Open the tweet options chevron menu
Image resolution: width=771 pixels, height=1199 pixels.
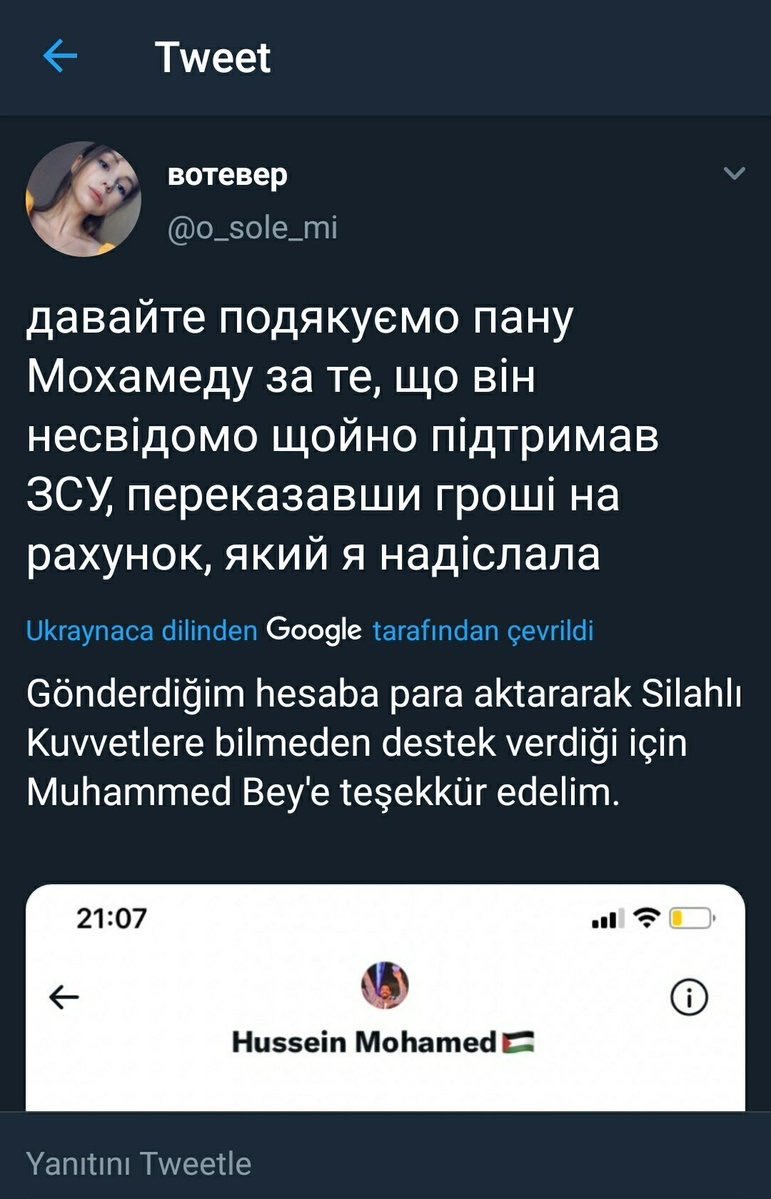pyautogui.click(x=734, y=174)
